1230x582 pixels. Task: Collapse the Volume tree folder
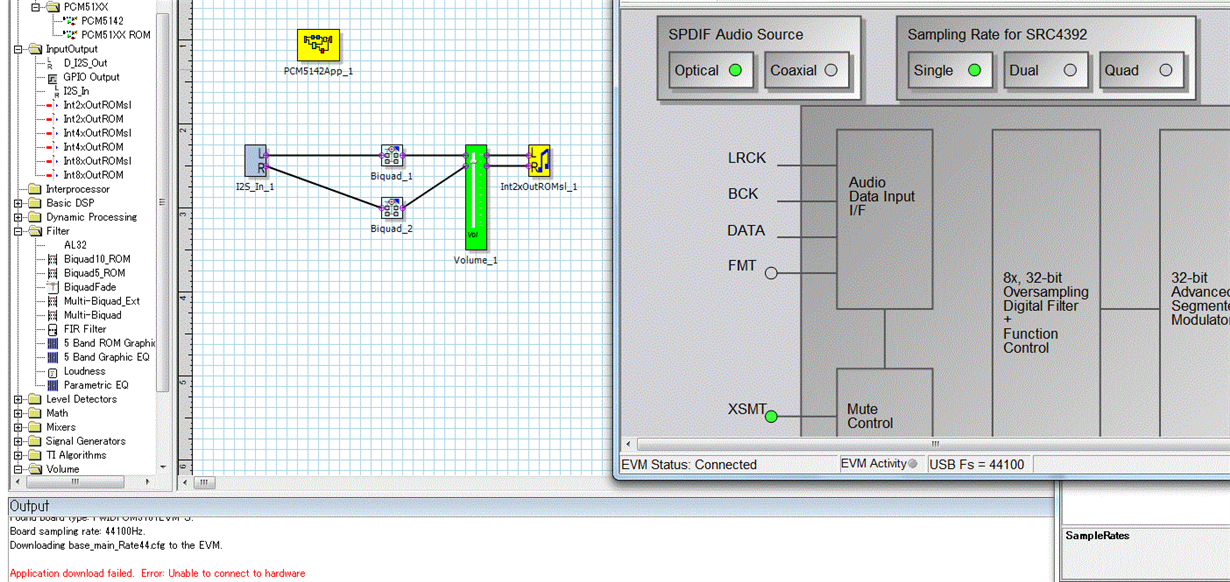pyautogui.click(x=19, y=469)
